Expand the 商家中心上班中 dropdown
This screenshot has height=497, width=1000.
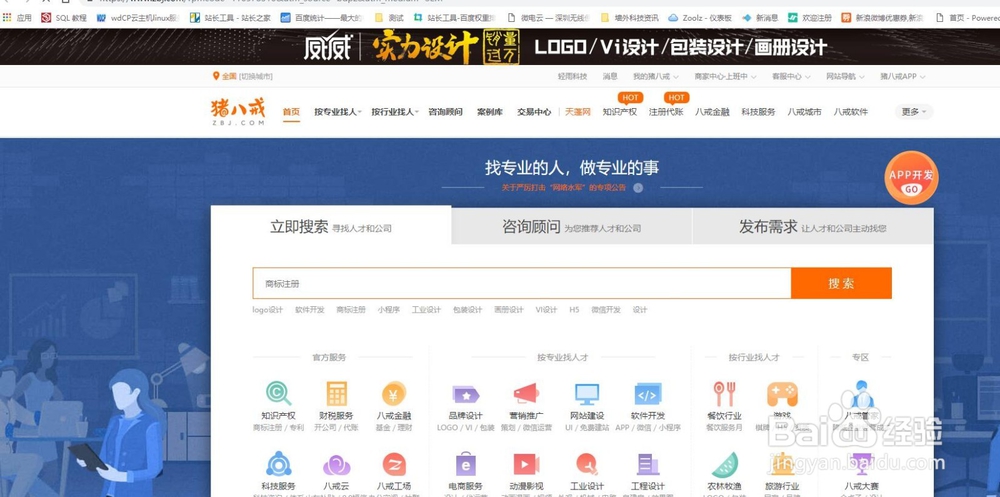coord(725,76)
